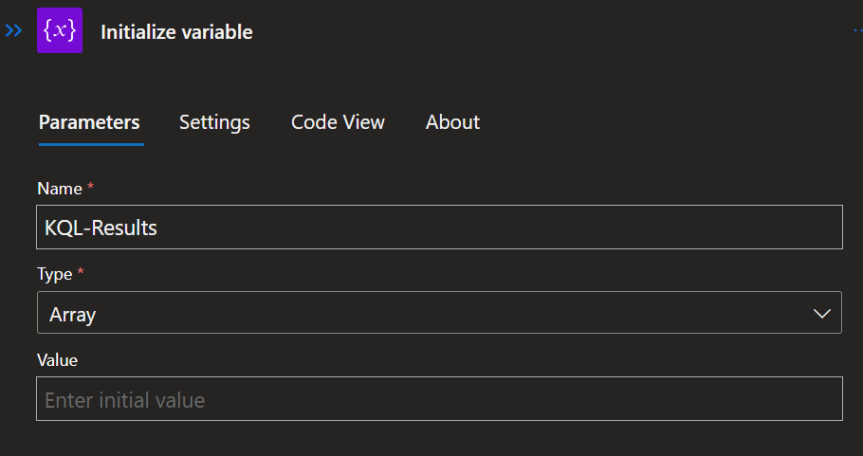Click the Enter initial value placeholder

[125, 400]
